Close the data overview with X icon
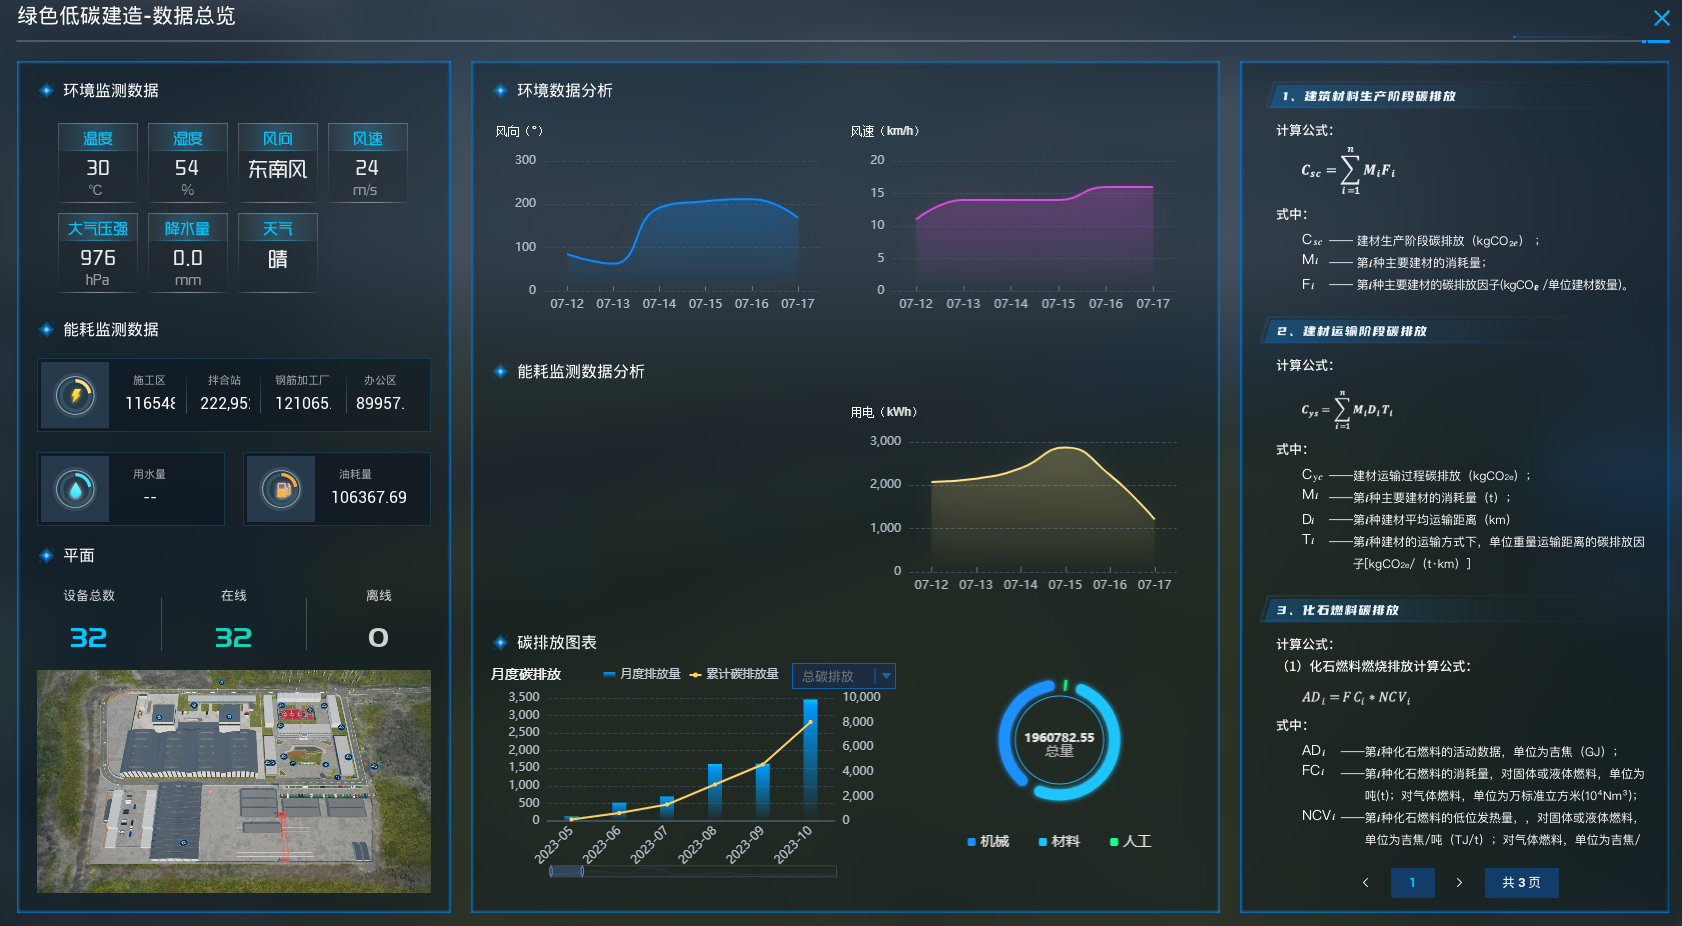The width and height of the screenshot is (1682, 926). pyautogui.click(x=1661, y=18)
